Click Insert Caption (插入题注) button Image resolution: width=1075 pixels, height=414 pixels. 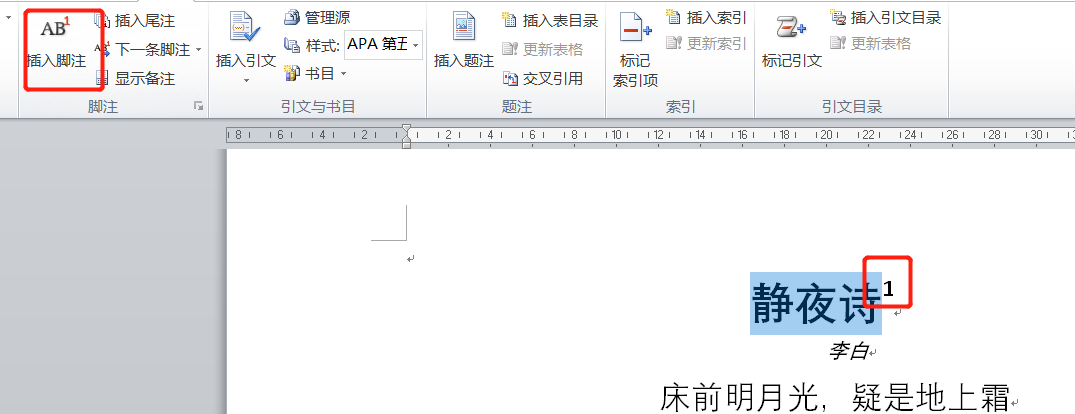(463, 44)
